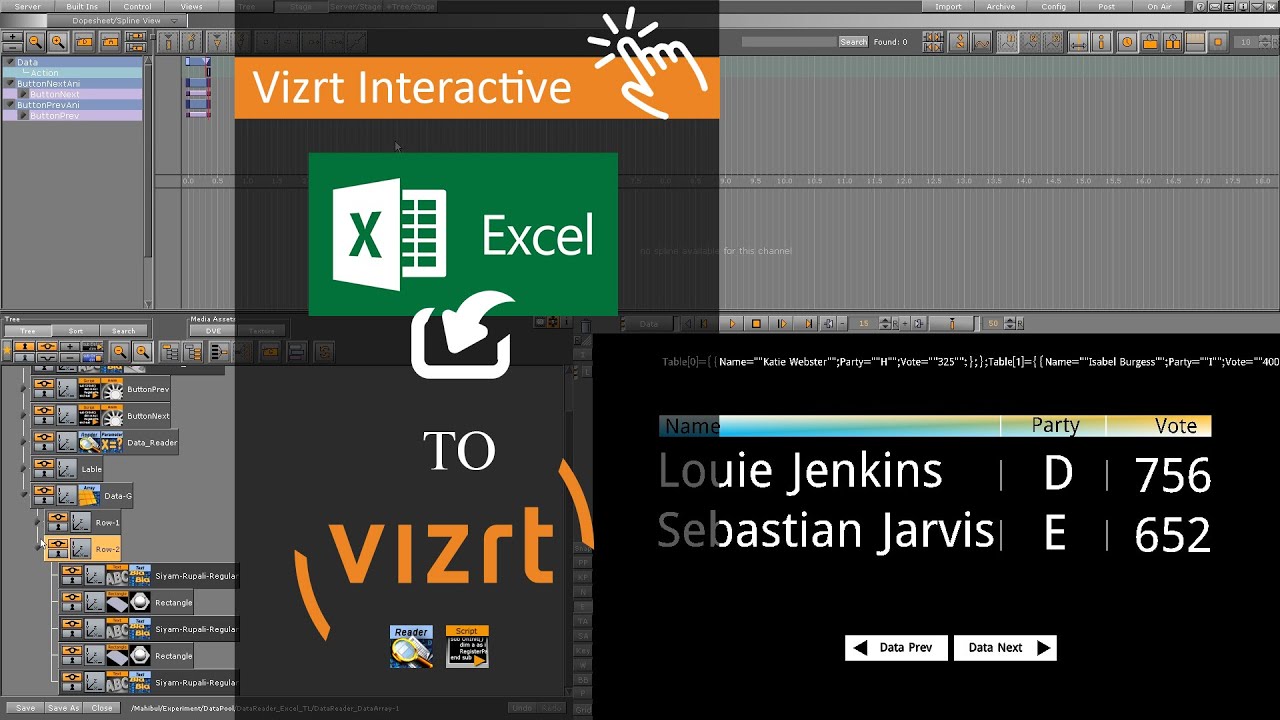Zoom out the dopesheet stage view
Screen dimensions: 1280x720
pyautogui.click(x=36, y=42)
